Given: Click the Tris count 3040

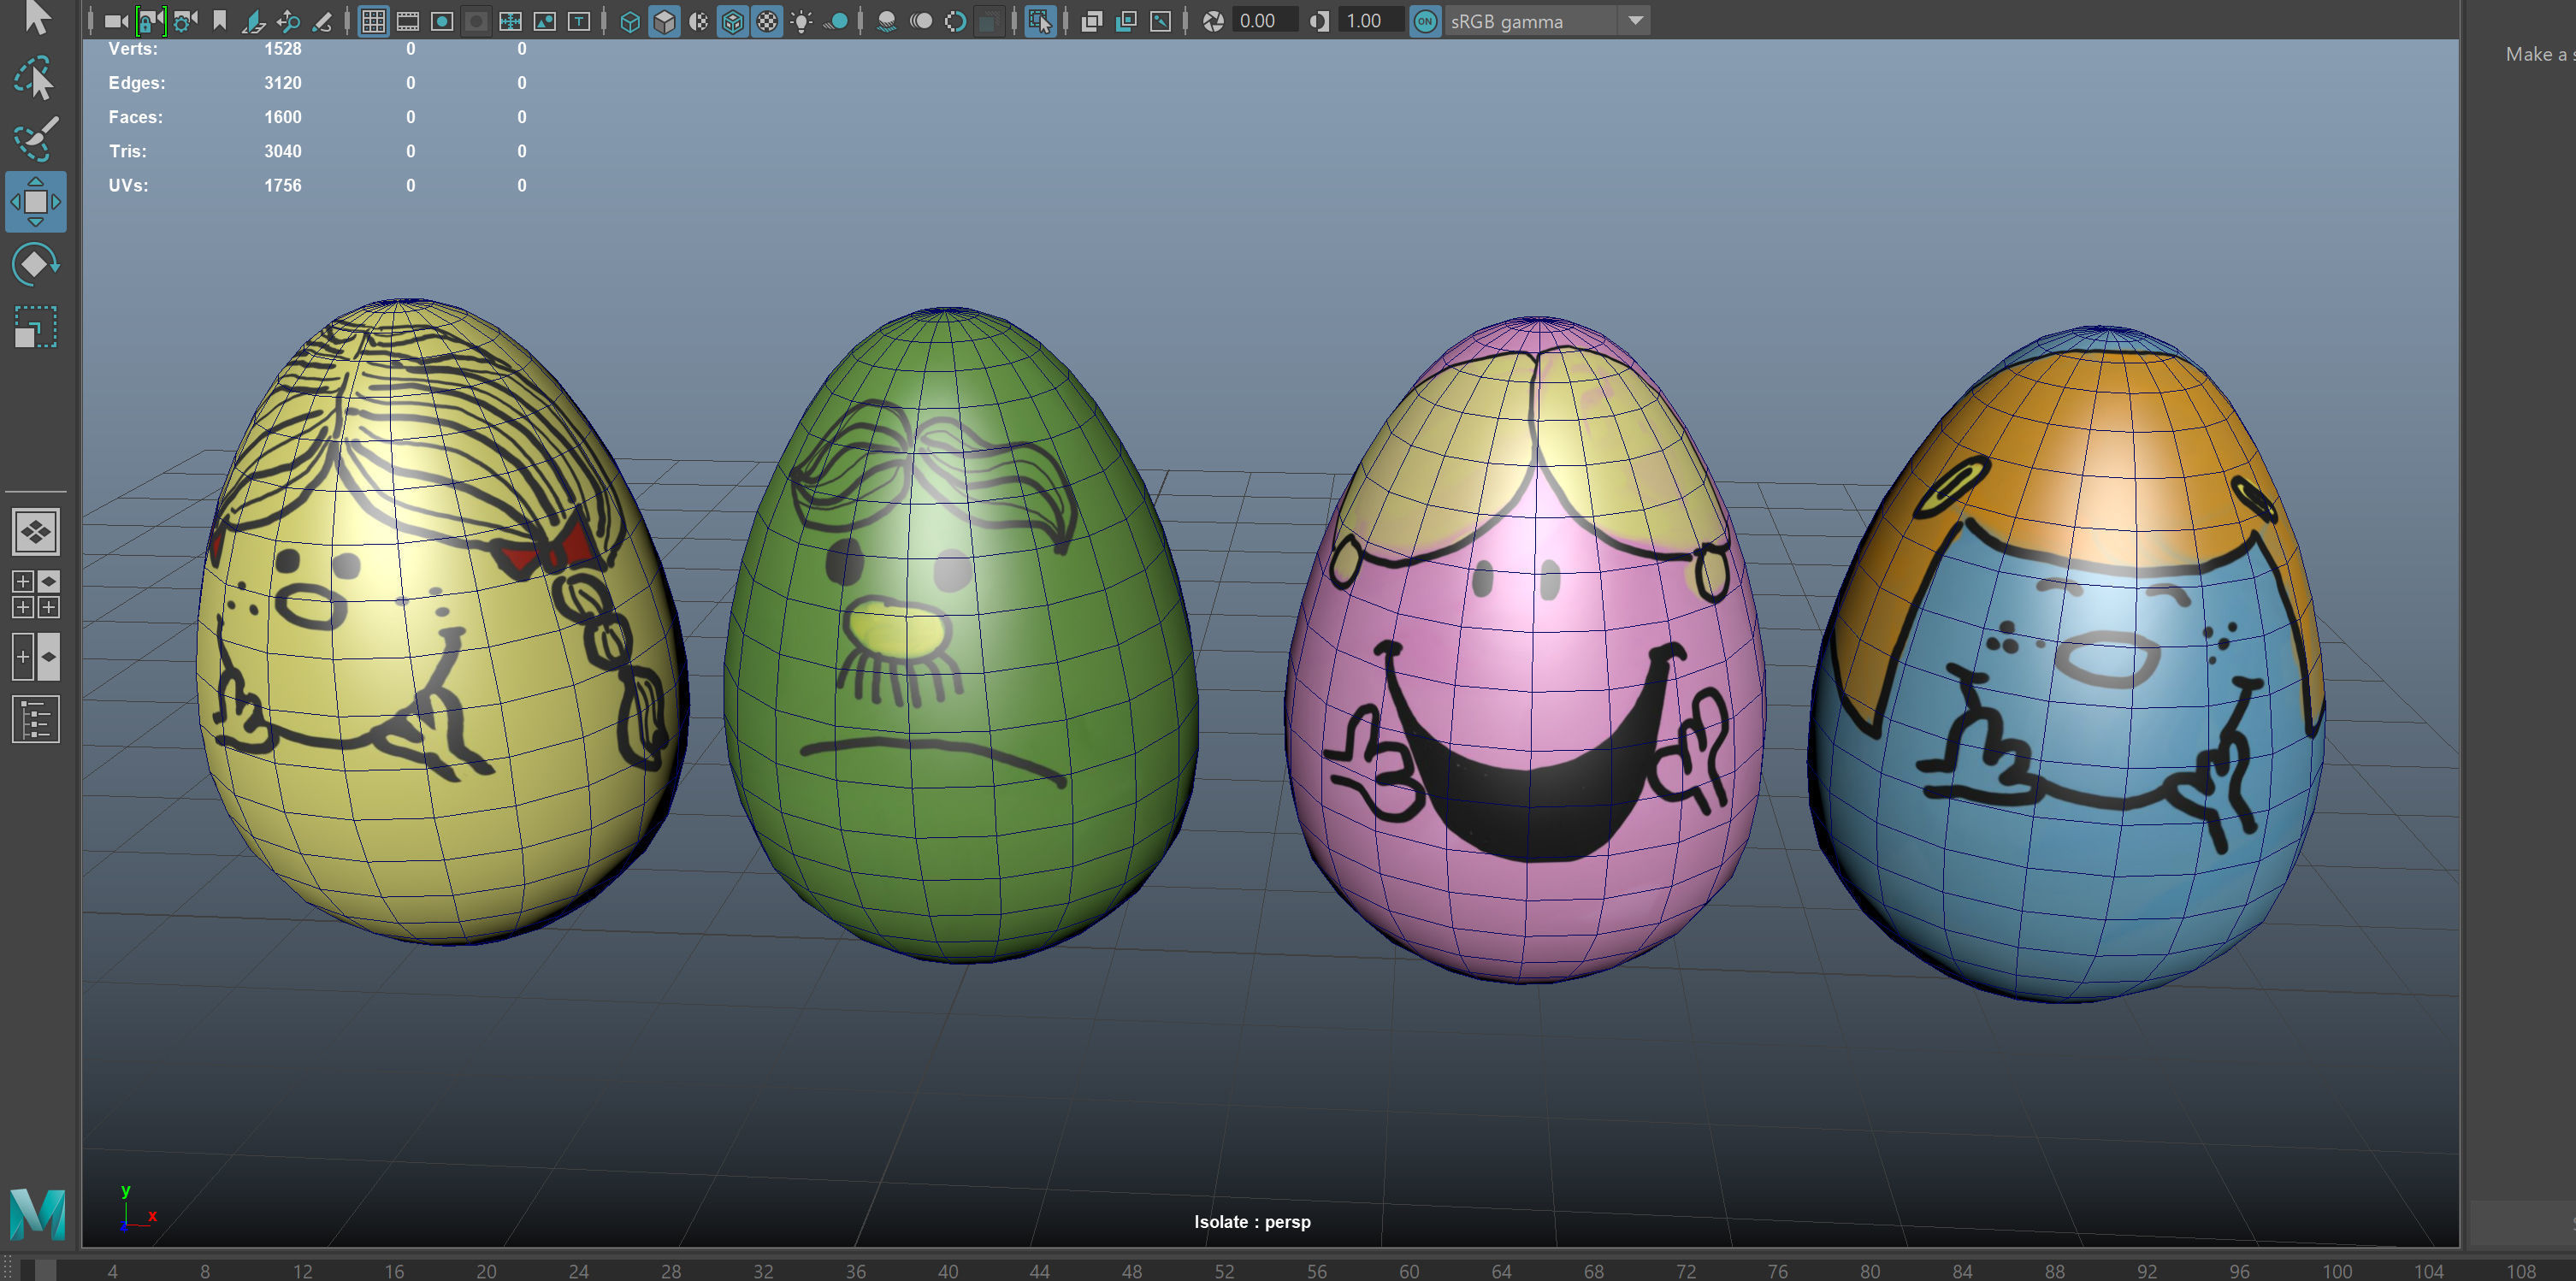Looking at the screenshot, I should click(x=283, y=151).
